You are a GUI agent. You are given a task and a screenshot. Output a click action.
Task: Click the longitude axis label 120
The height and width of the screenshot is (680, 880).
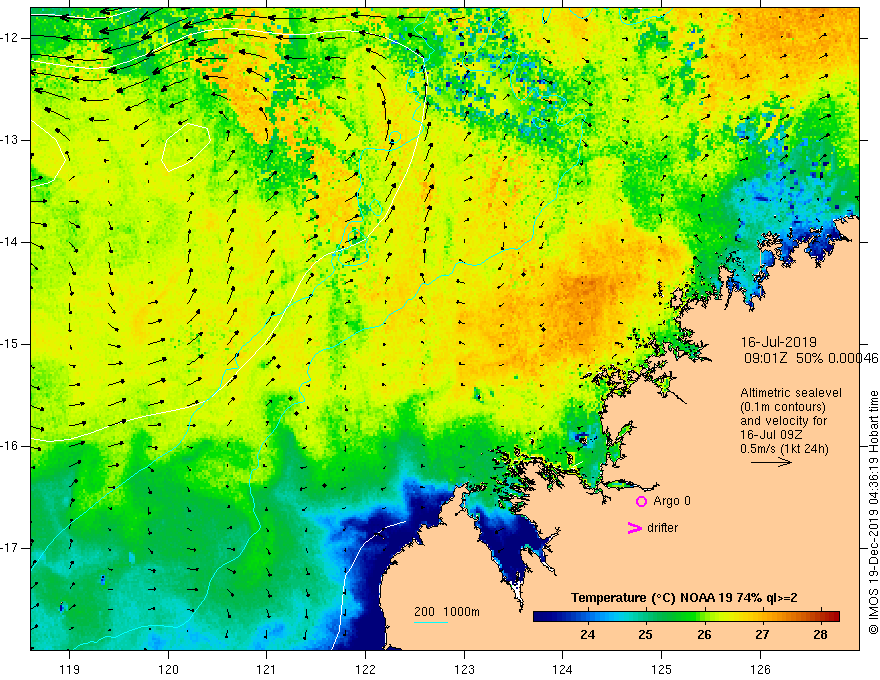(x=168, y=669)
